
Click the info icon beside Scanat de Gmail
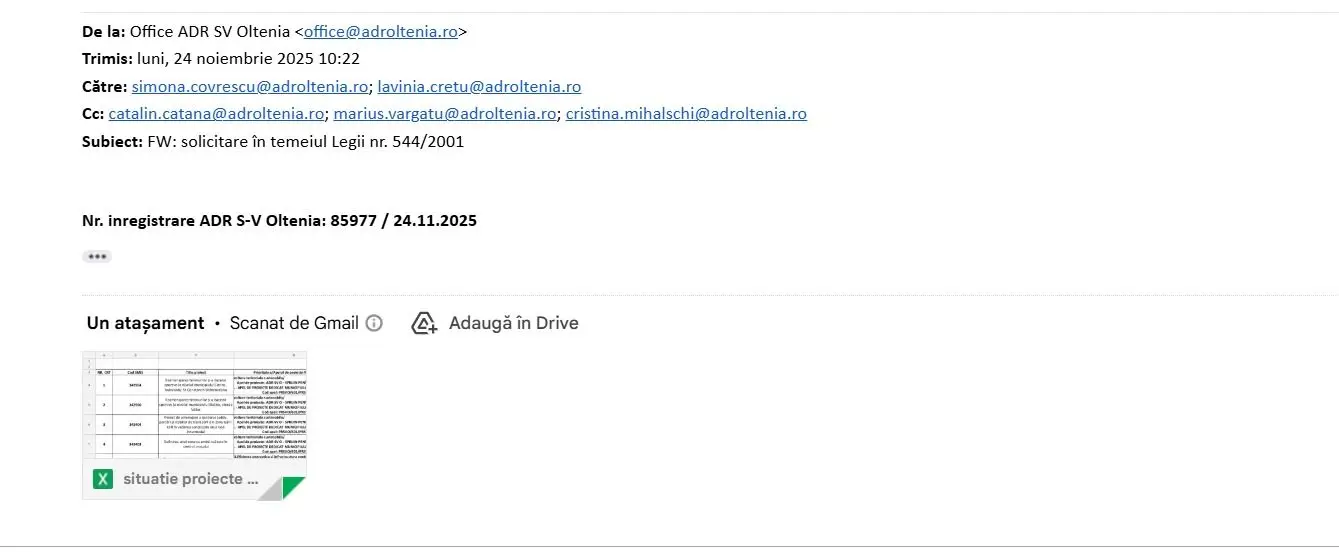pos(374,323)
